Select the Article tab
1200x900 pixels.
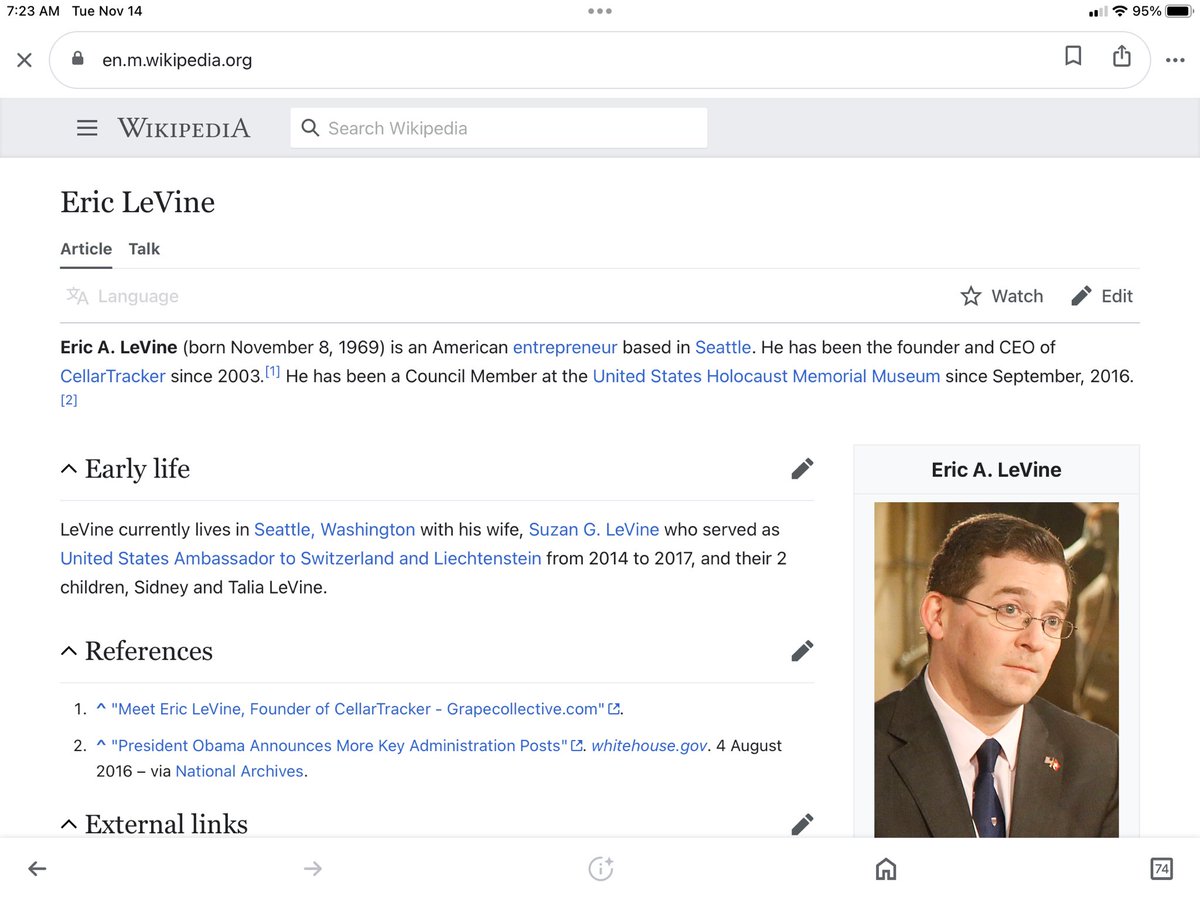click(x=86, y=249)
